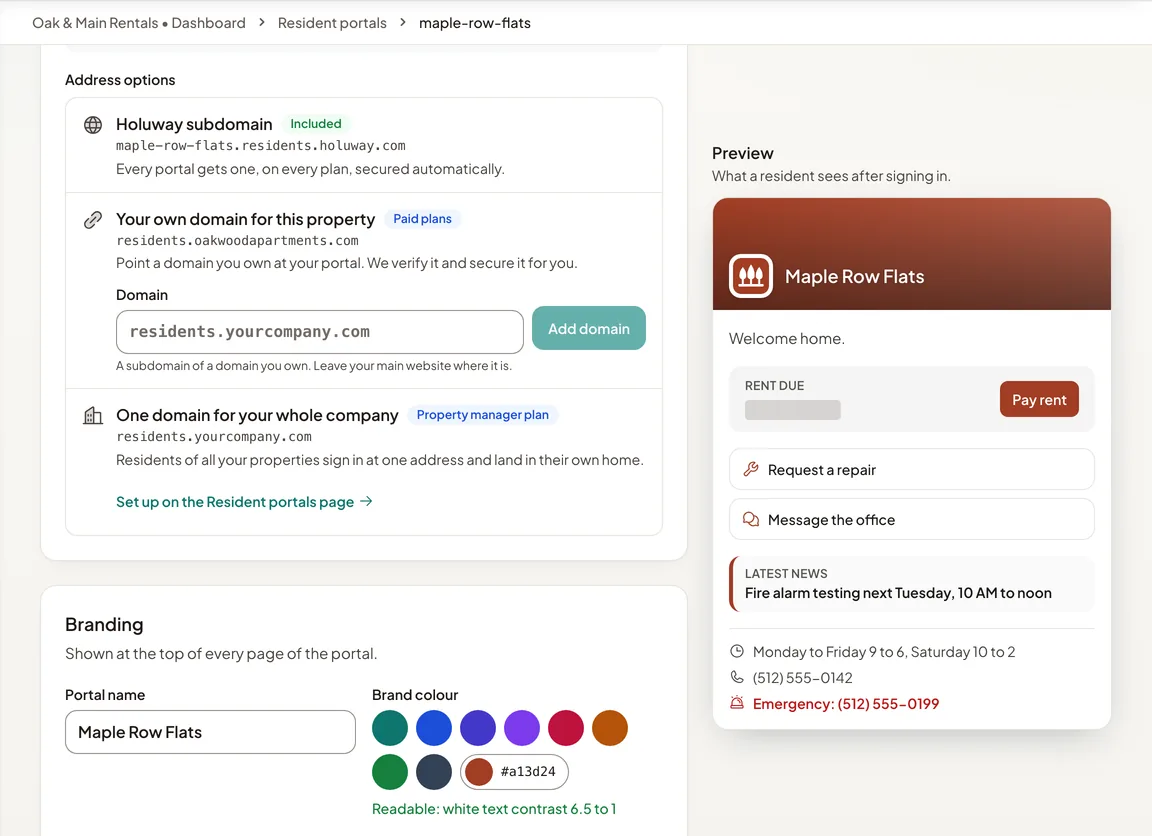This screenshot has width=1152, height=836.
Task: Choose the blue brand colour swatch
Action: (434, 728)
